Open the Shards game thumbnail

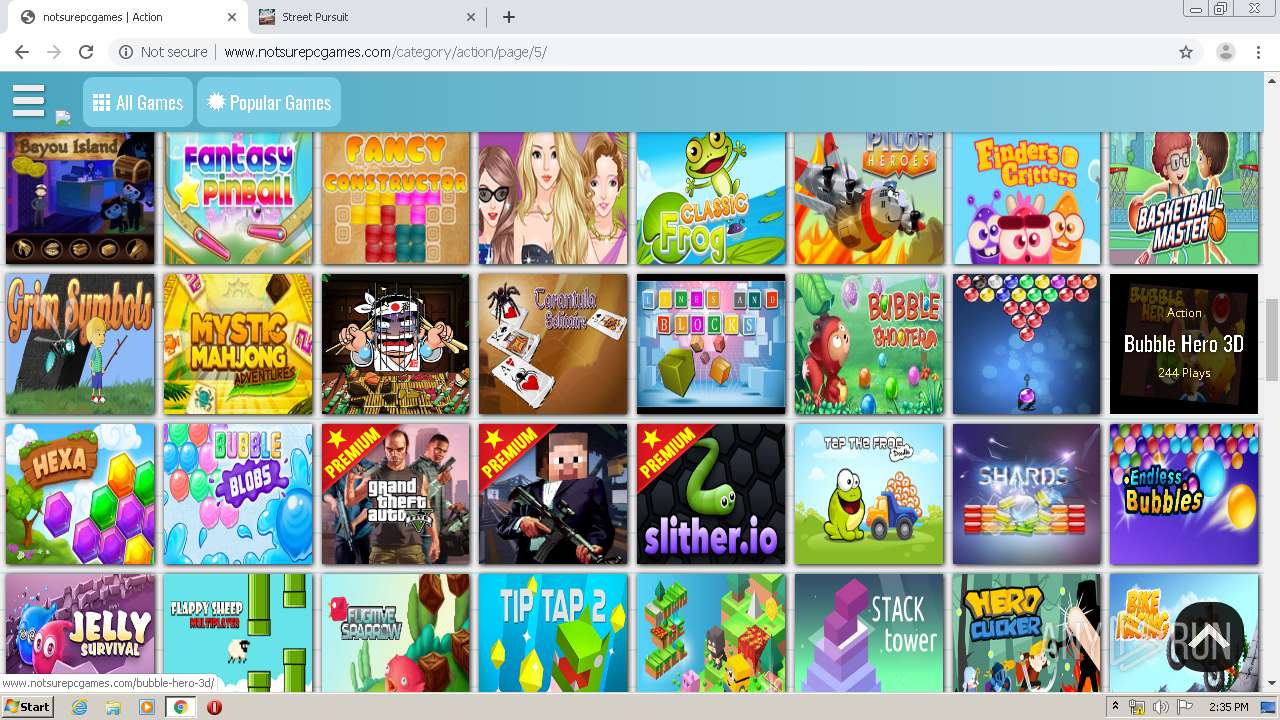(1027, 494)
